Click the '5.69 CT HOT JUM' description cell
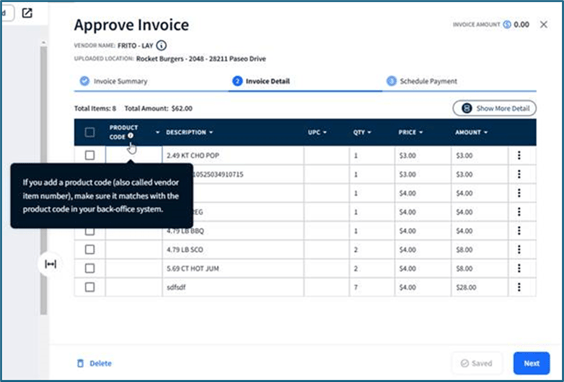The image size is (564, 382). (x=233, y=268)
